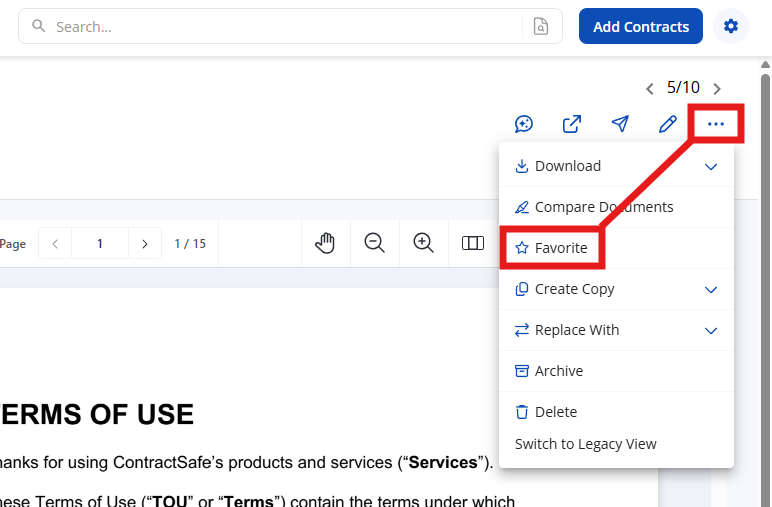Click the document search icon in search bar
The image size is (772, 507).
(540, 27)
